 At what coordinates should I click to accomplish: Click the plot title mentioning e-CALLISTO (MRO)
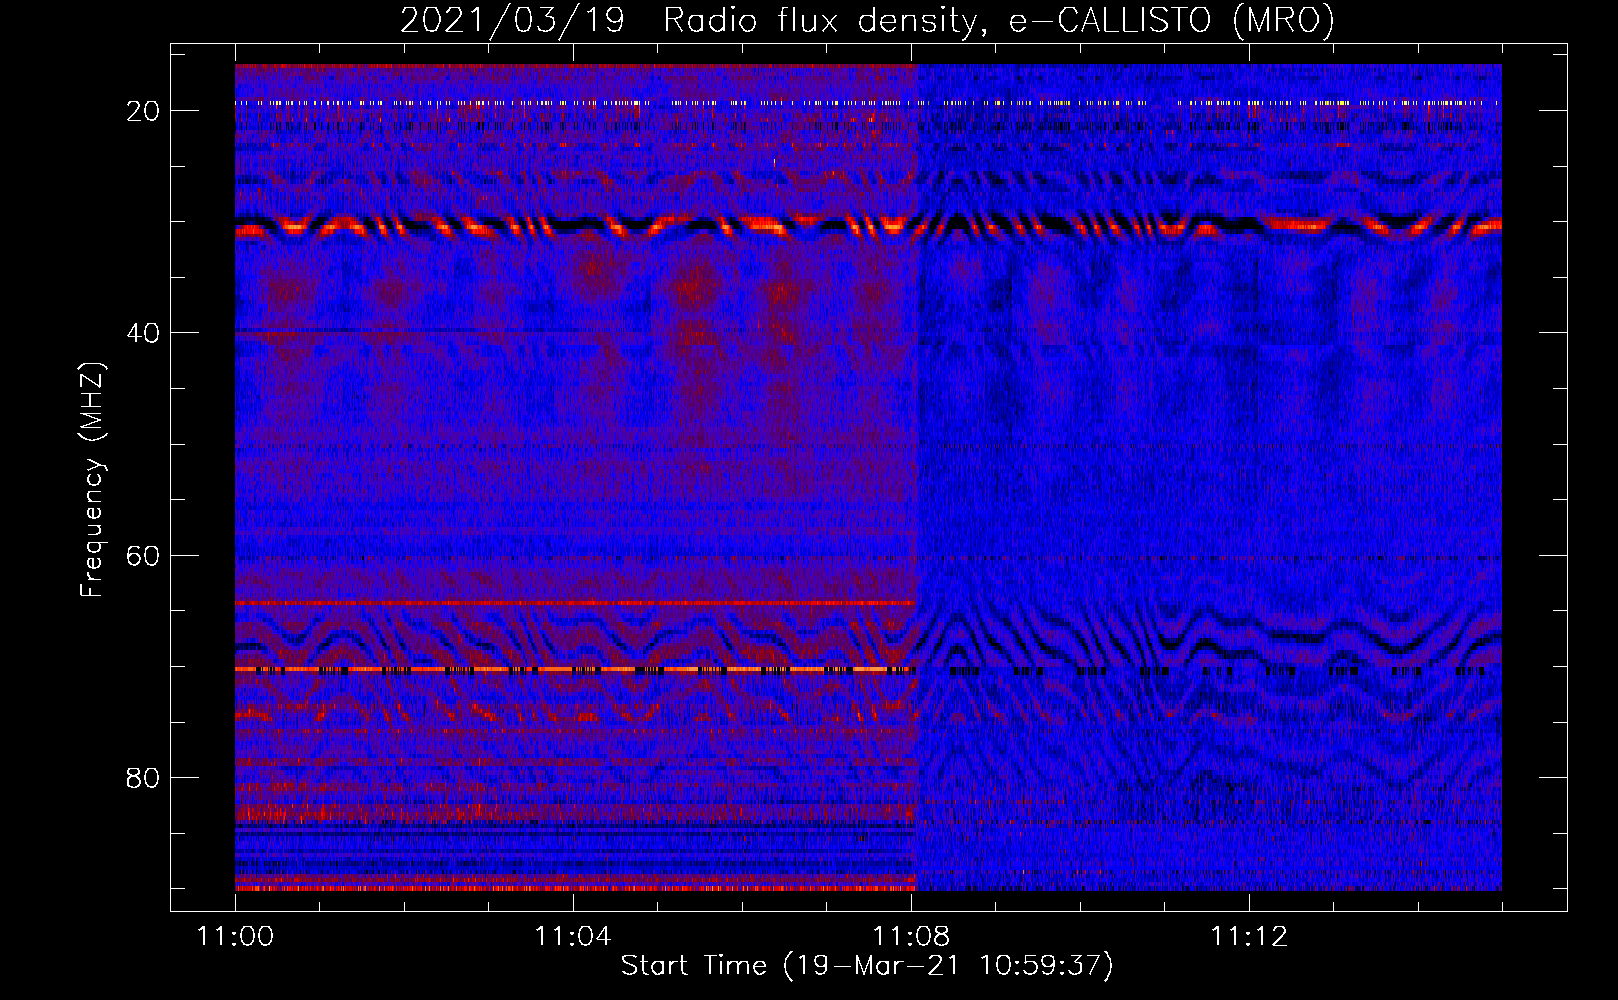867,21
